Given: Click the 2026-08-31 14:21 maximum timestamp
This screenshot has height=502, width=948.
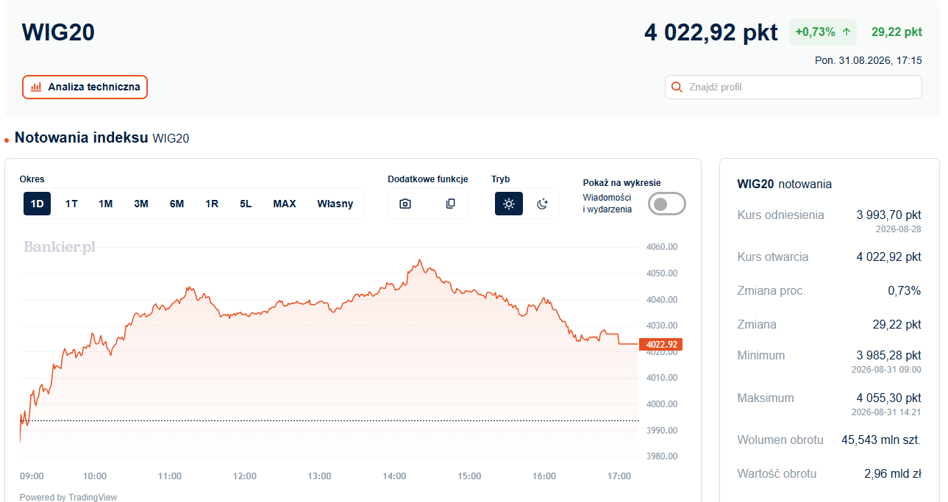Looking at the screenshot, I should coord(886,412).
